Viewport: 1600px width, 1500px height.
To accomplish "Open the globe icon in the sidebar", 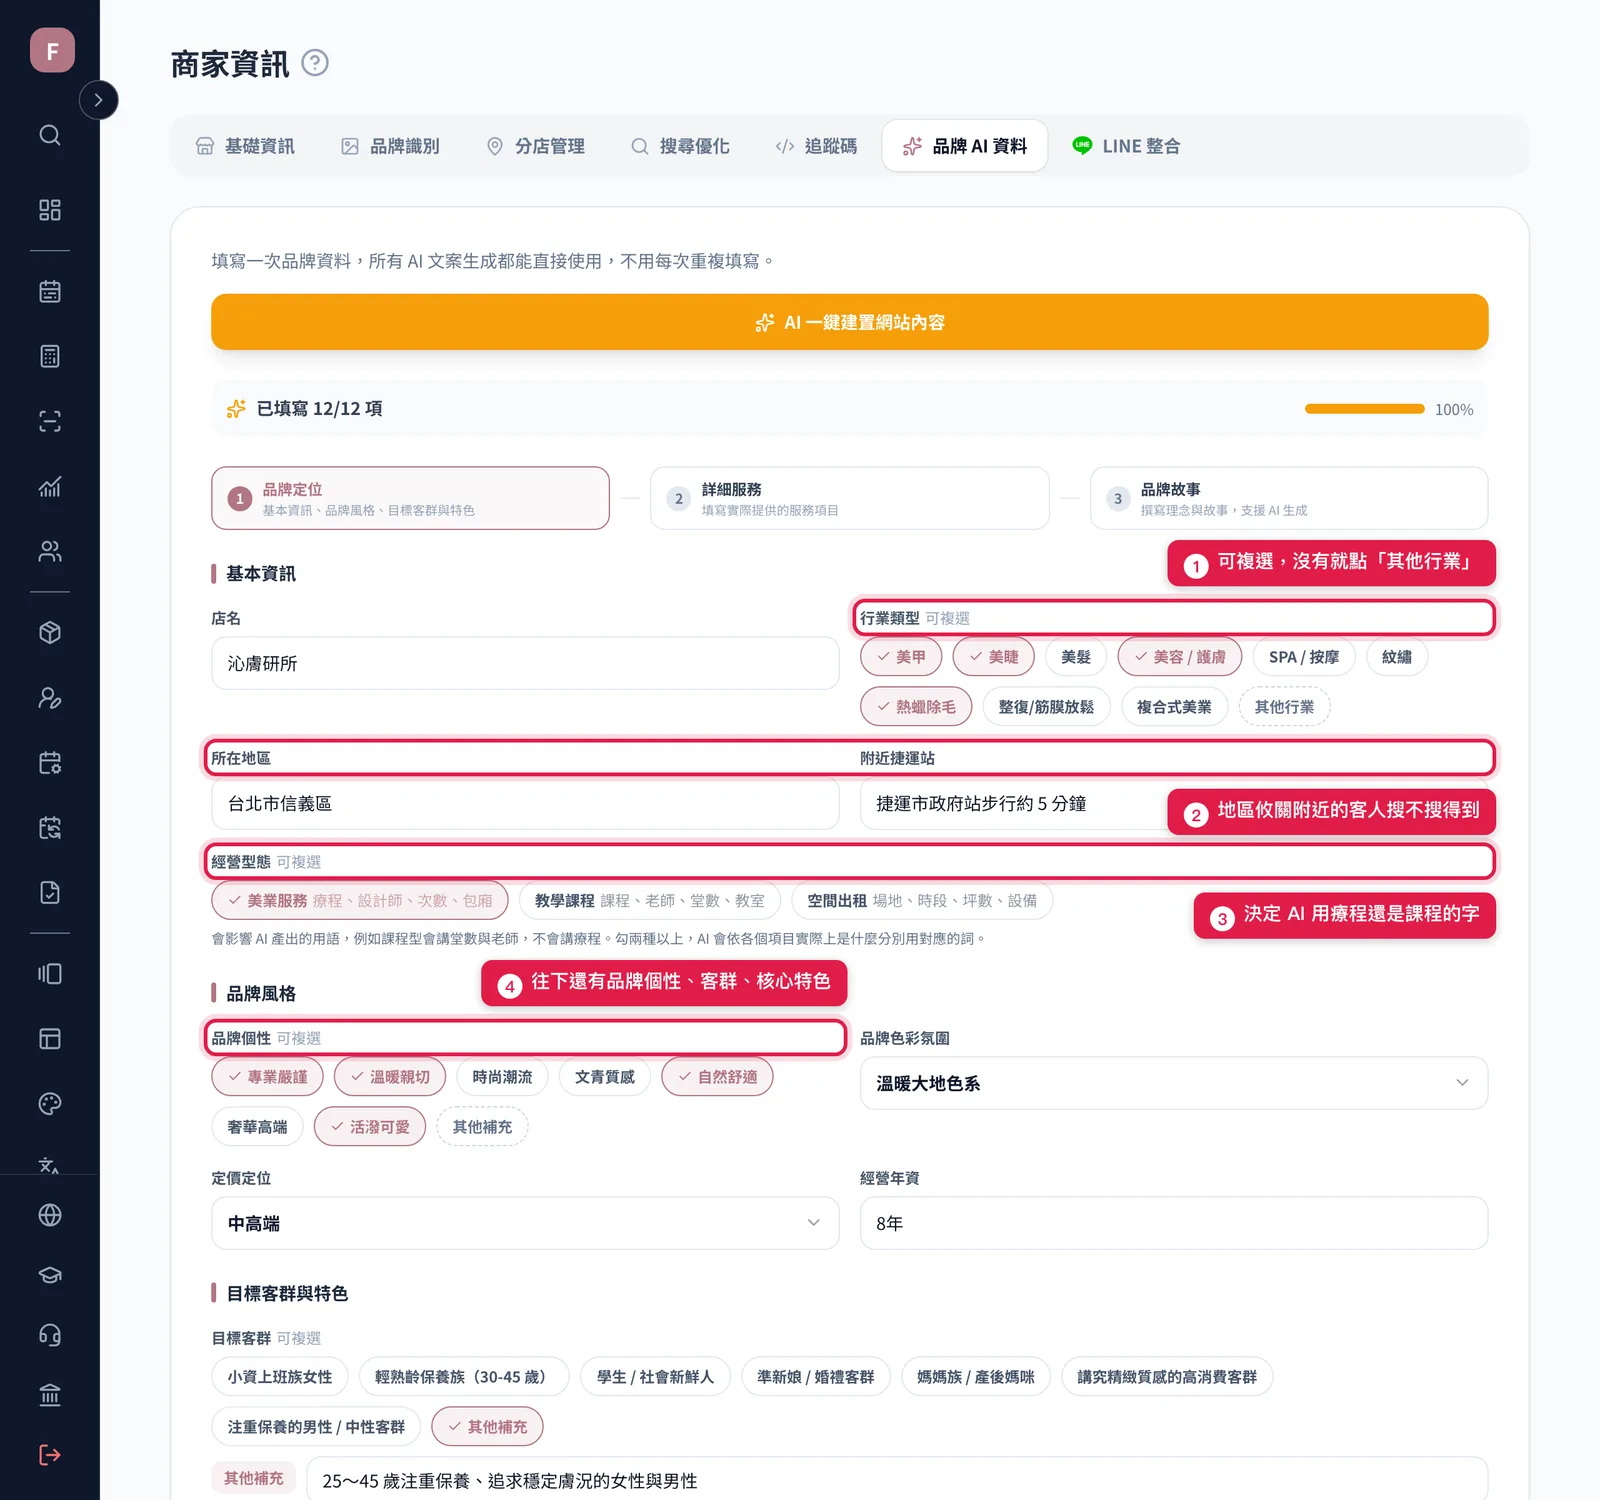I will (50, 1215).
